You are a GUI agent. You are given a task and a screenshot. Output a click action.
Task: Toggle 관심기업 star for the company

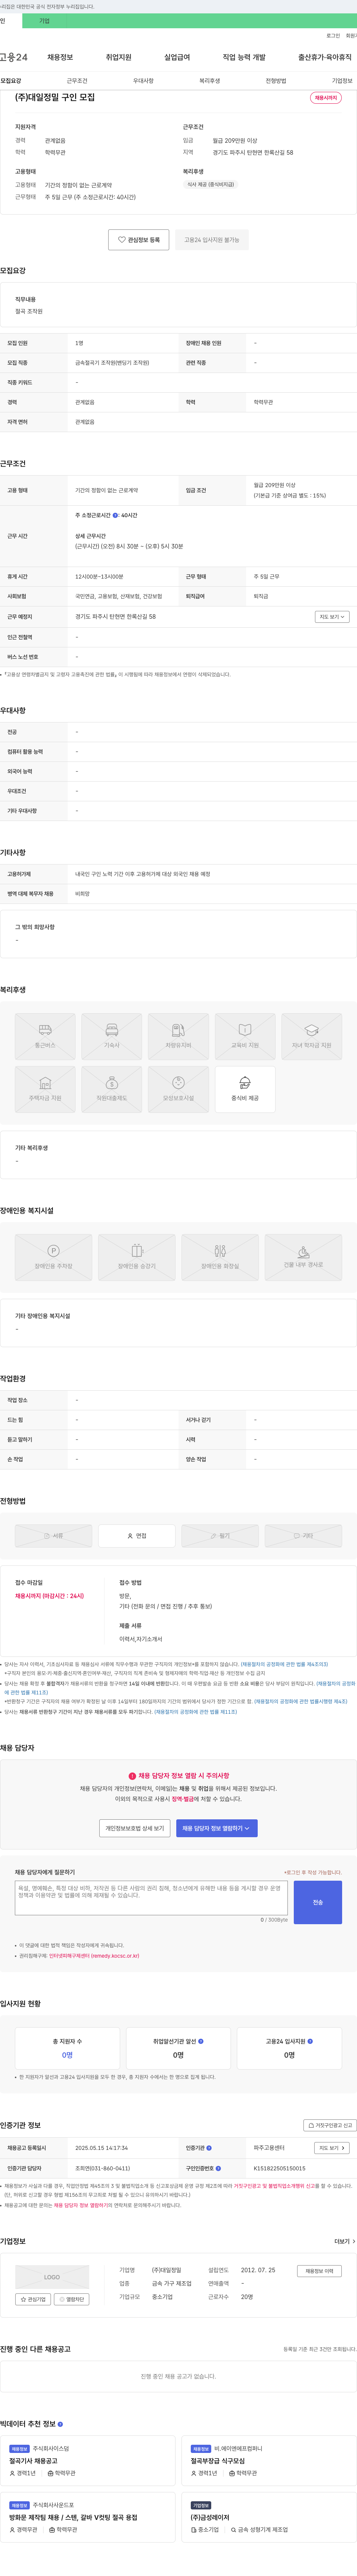tap(34, 2299)
